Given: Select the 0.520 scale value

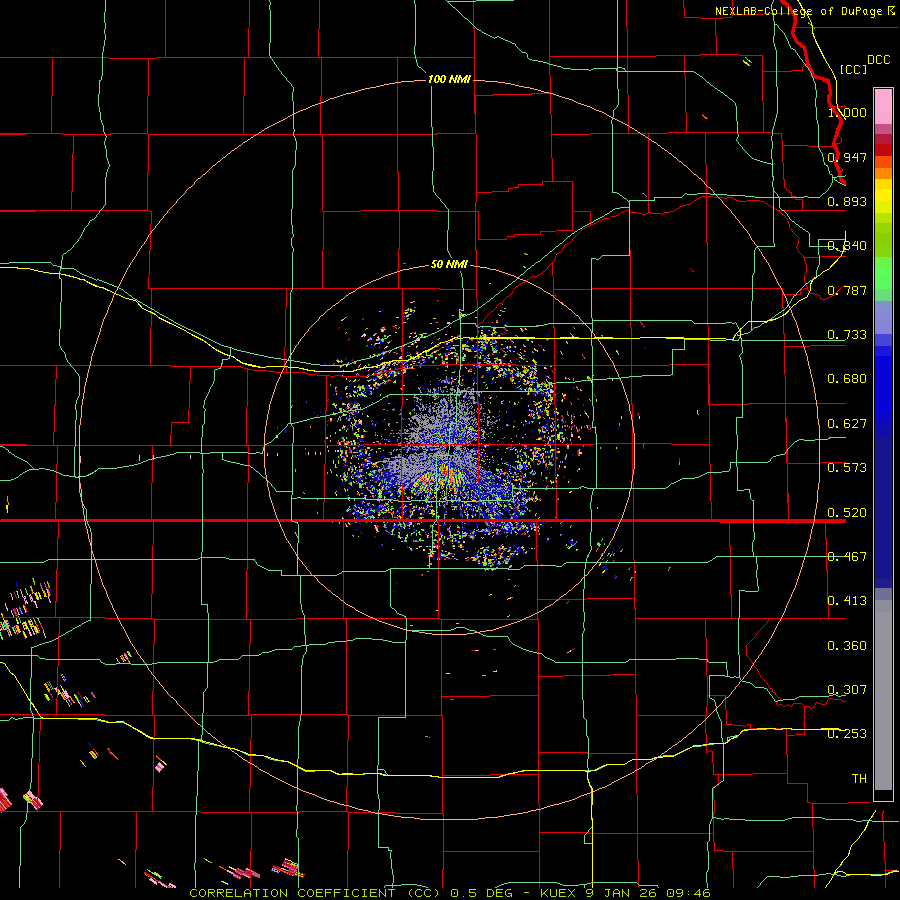Looking at the screenshot, I should pos(847,512).
